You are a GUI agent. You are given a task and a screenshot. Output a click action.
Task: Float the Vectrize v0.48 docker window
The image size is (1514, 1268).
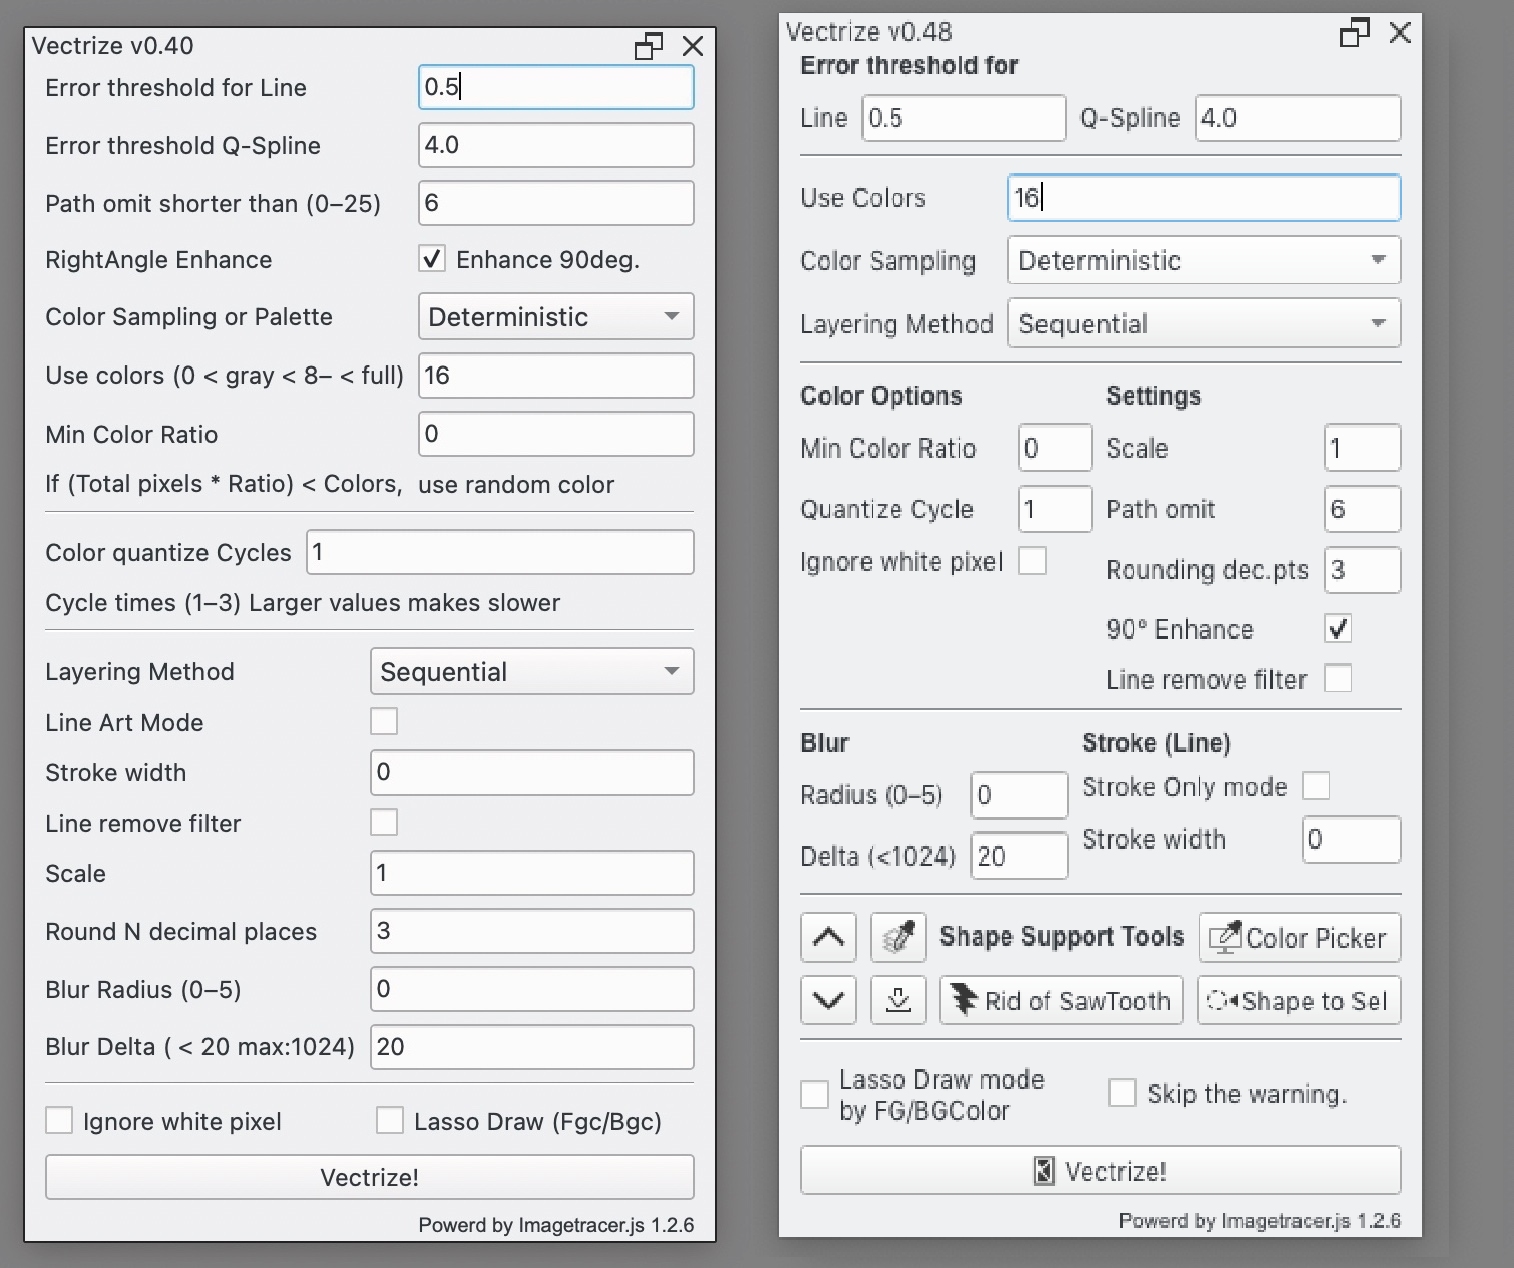pos(1354,33)
